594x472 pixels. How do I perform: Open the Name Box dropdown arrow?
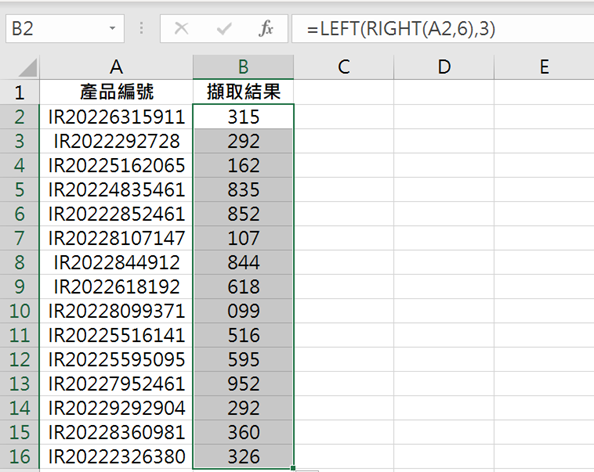(112, 28)
